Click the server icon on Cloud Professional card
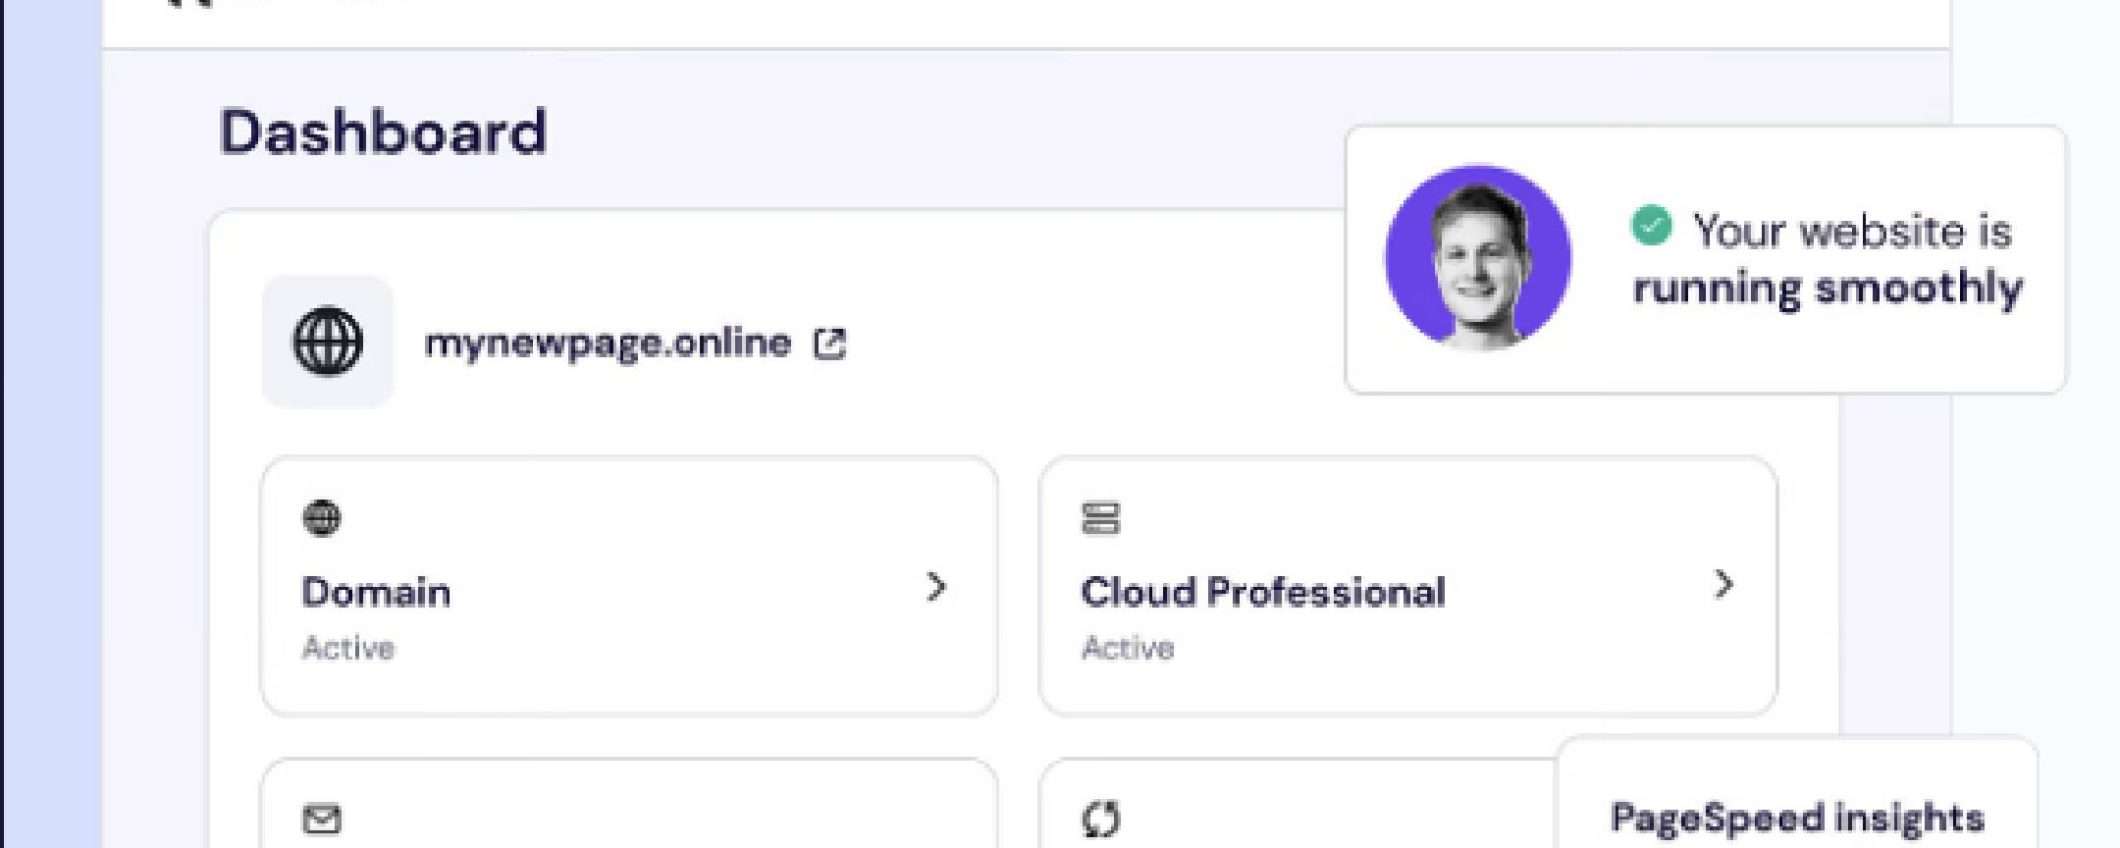 (x=1100, y=518)
